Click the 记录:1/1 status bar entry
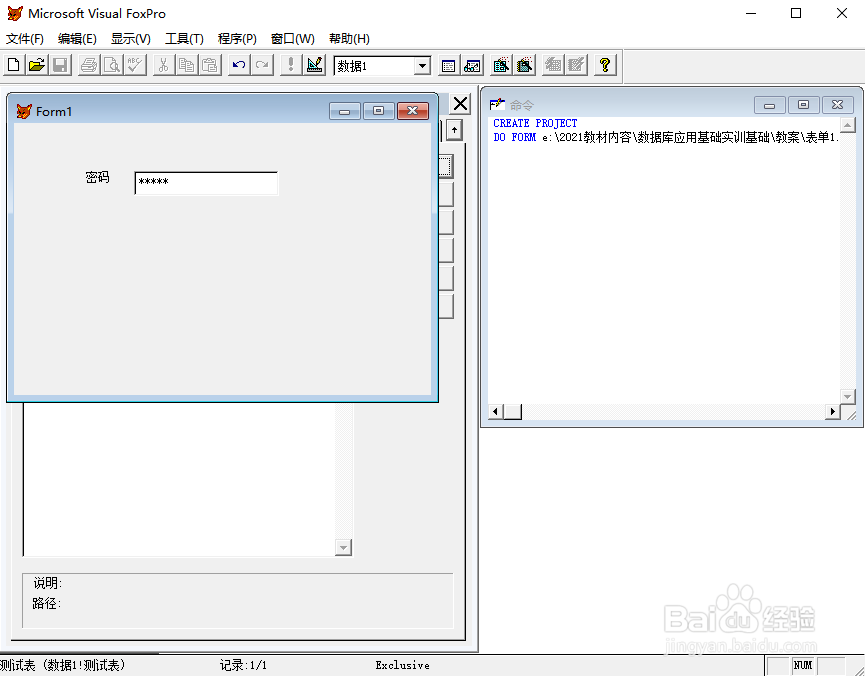Image resolution: width=865 pixels, height=676 pixels. pyautogui.click(x=243, y=666)
